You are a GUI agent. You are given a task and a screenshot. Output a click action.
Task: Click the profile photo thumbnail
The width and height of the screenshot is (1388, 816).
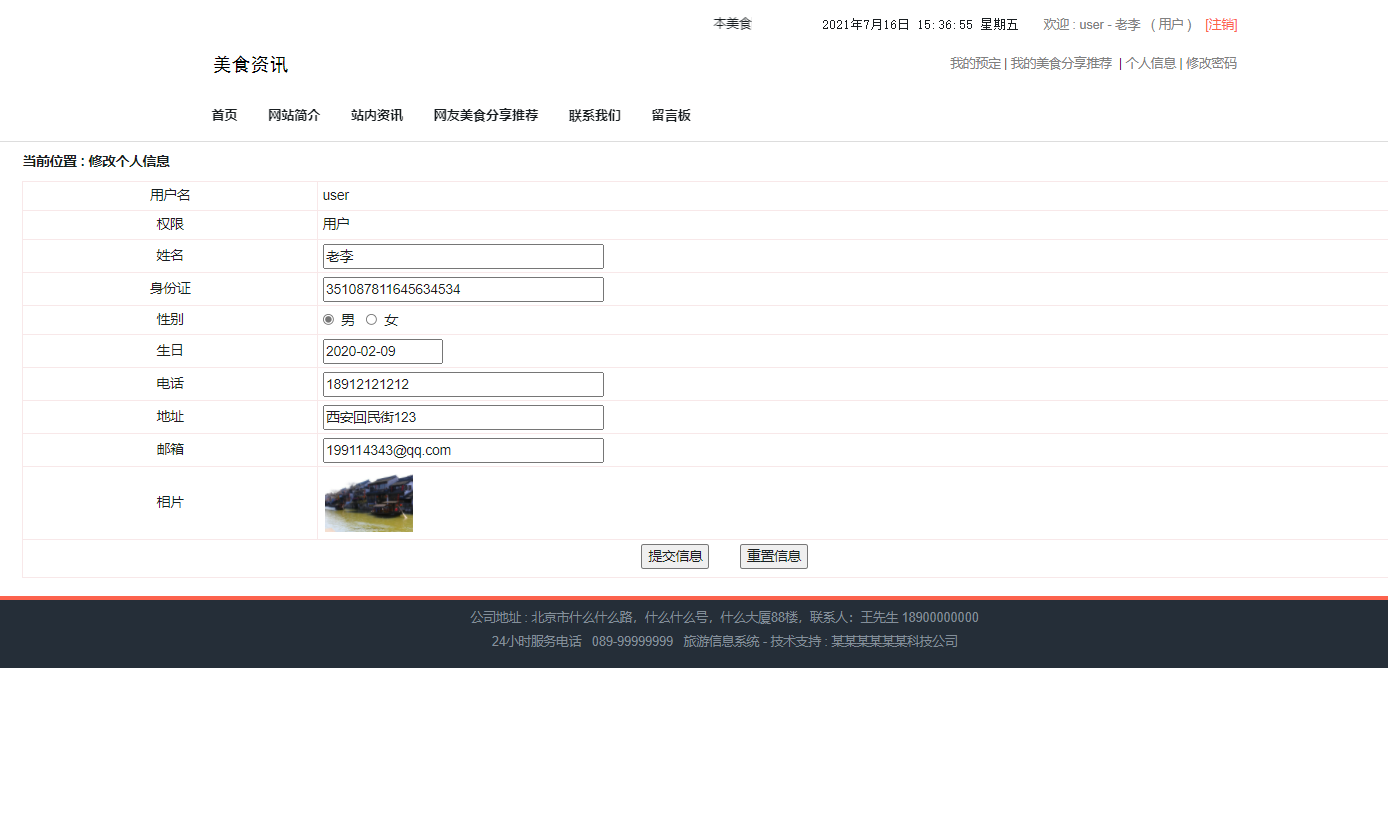tap(368, 503)
